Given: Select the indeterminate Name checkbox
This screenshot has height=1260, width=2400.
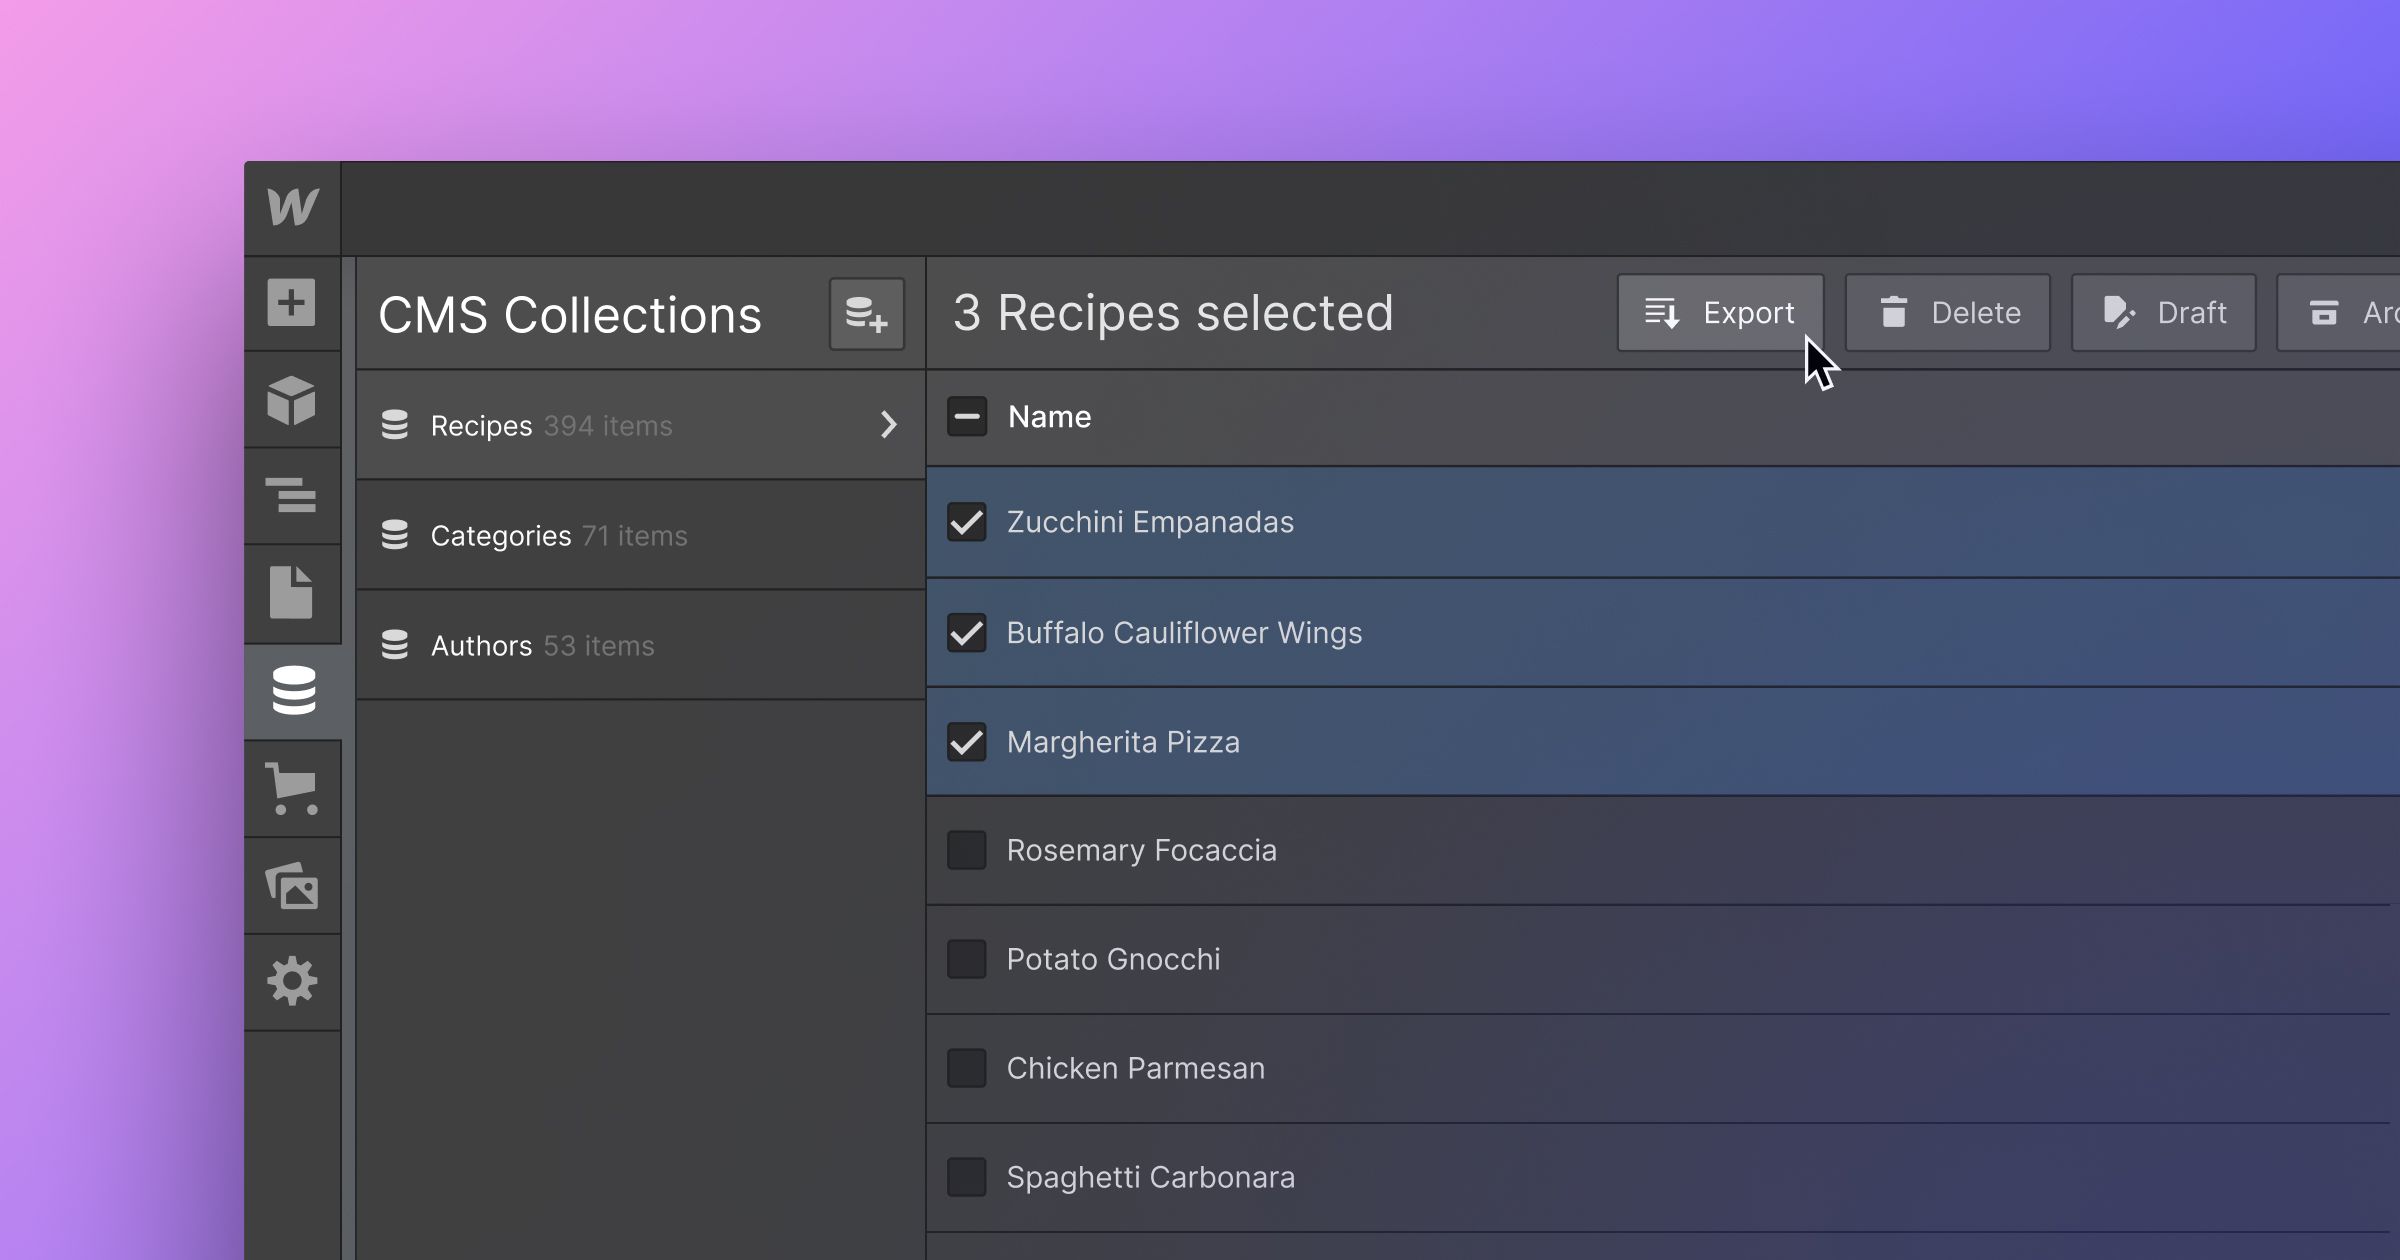Looking at the screenshot, I should pyautogui.click(x=965, y=416).
